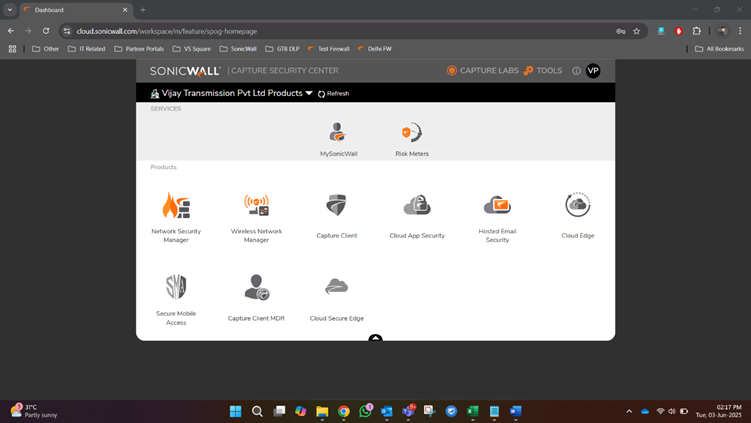Open the GTB DLP bookmarks folder

pos(283,49)
